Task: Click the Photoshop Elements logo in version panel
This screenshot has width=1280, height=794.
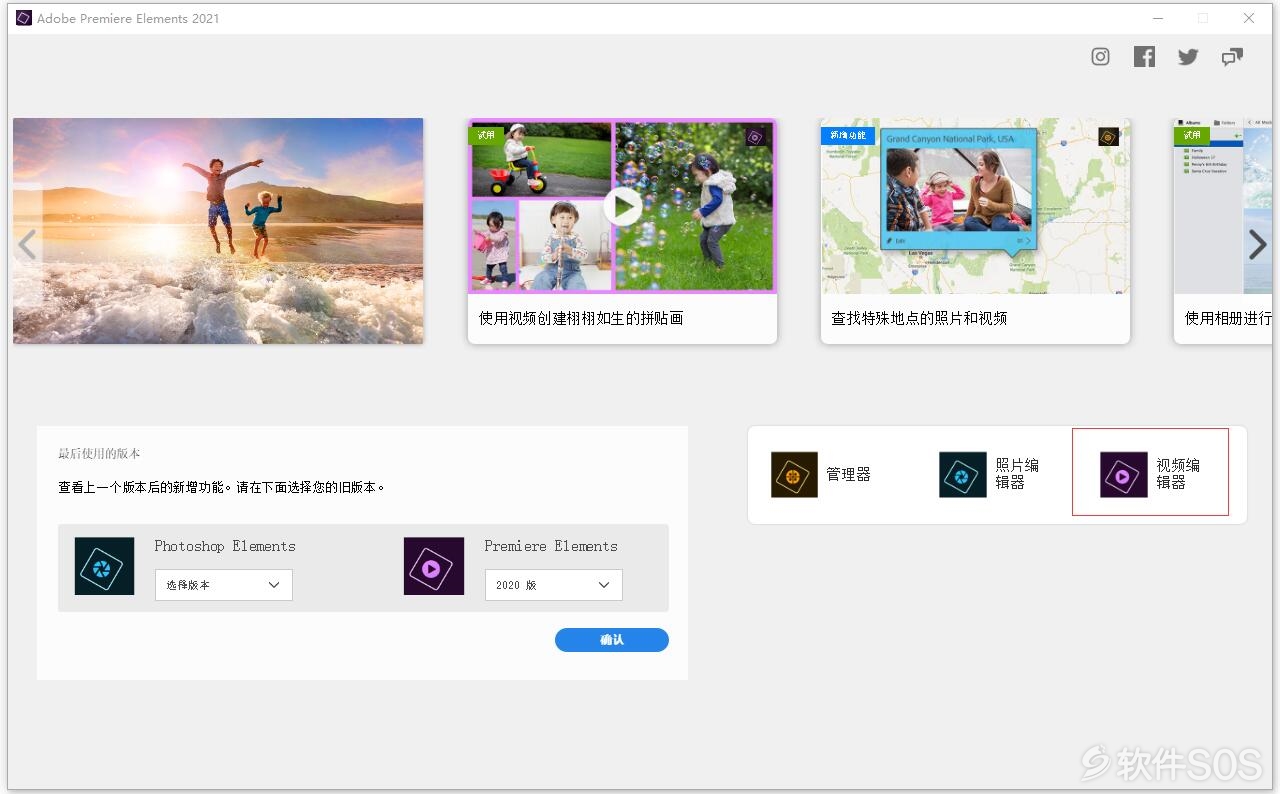Action: click(104, 566)
